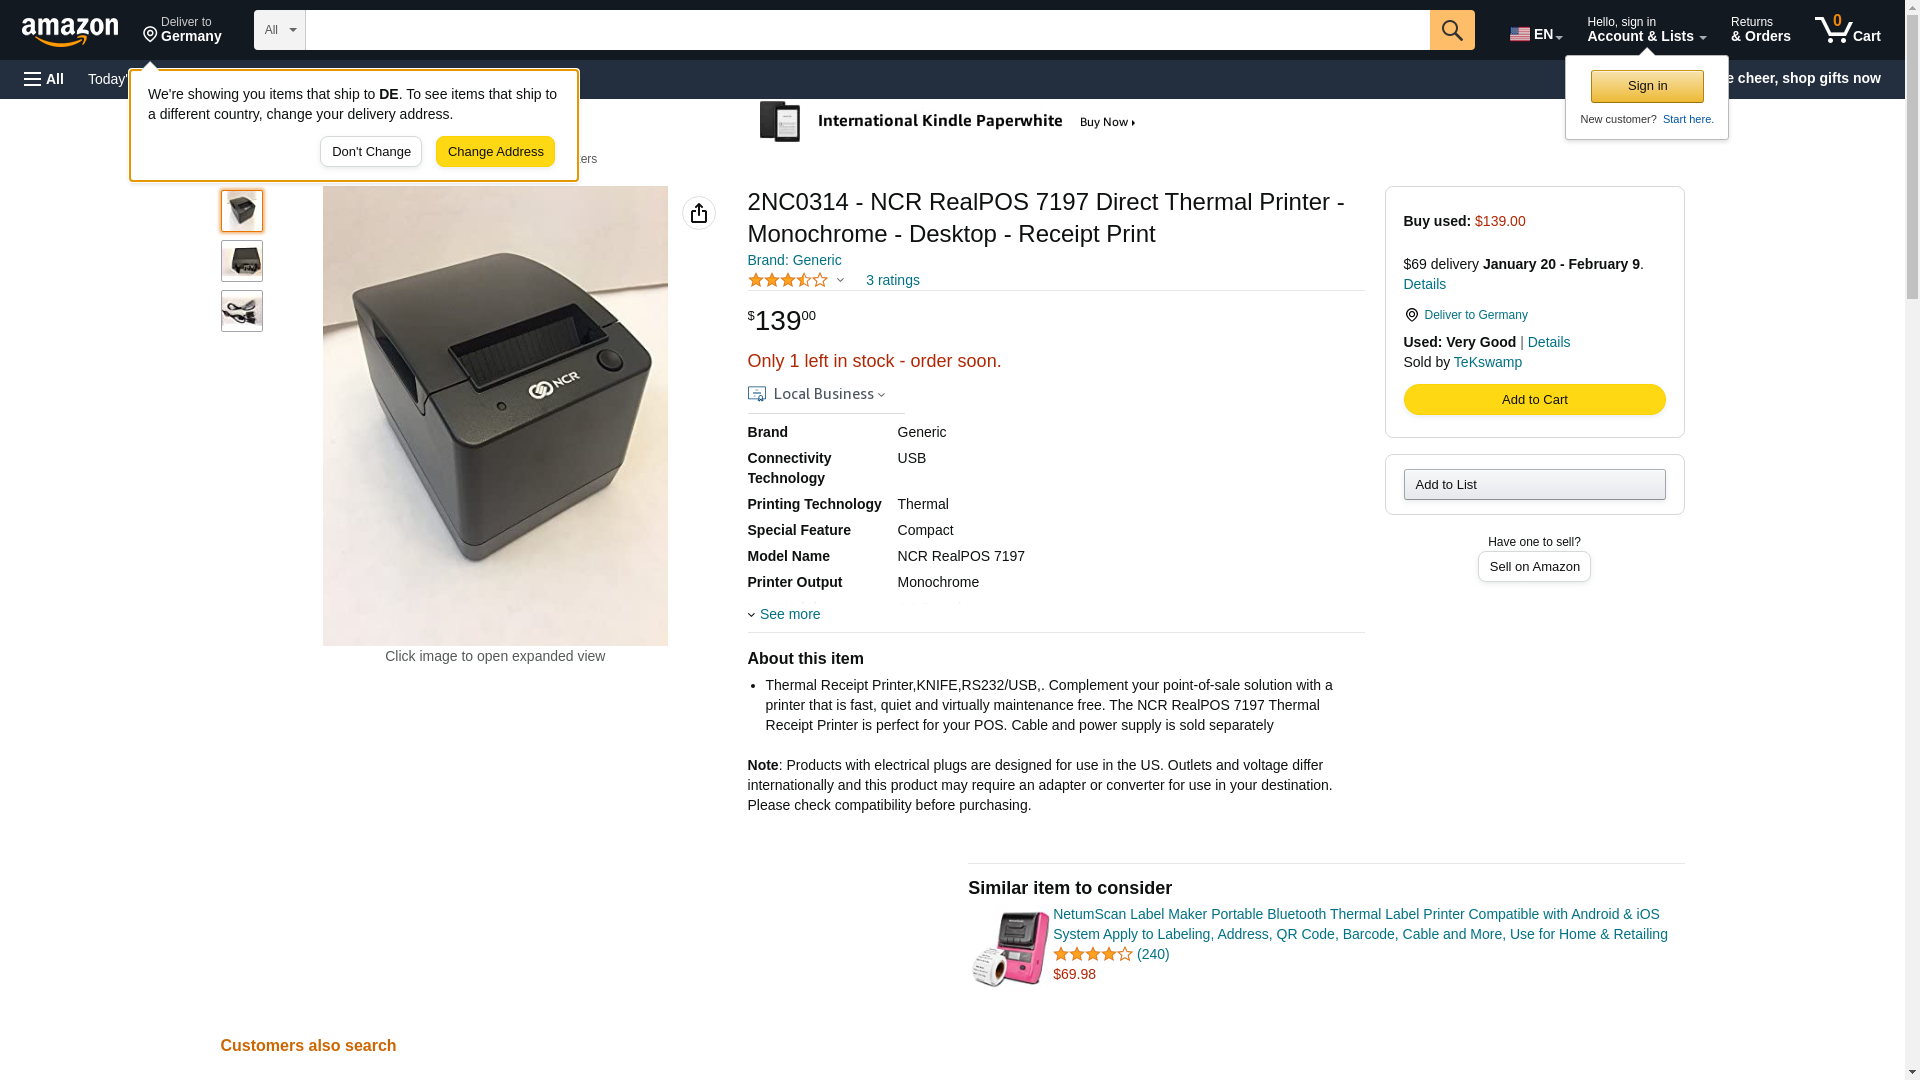Click the star rating icons
Image resolution: width=1920 pixels, height=1080 pixels.
tap(788, 281)
